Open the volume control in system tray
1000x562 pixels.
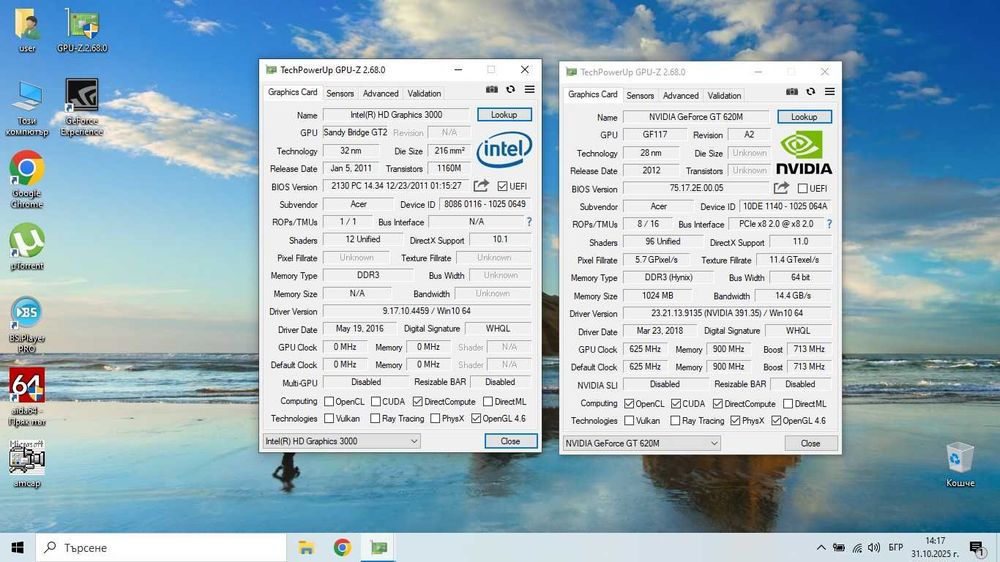(874, 547)
